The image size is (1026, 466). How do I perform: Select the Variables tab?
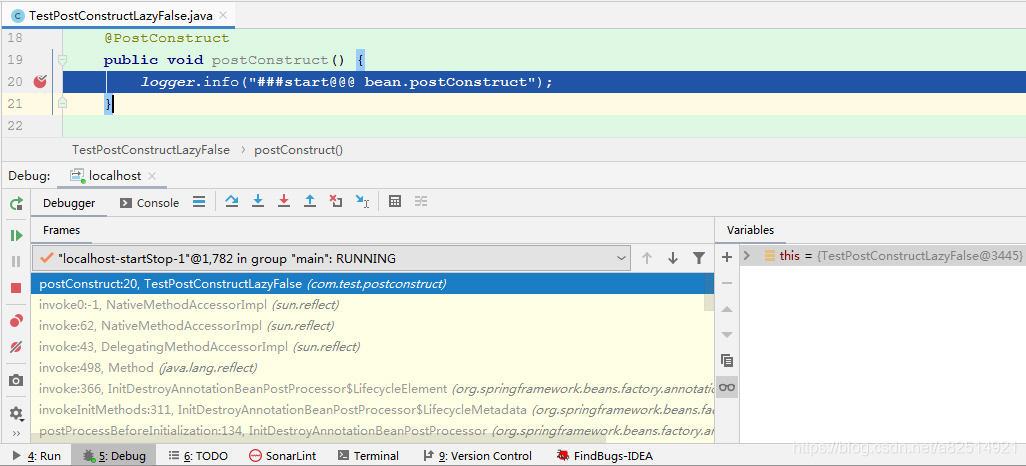point(751,230)
